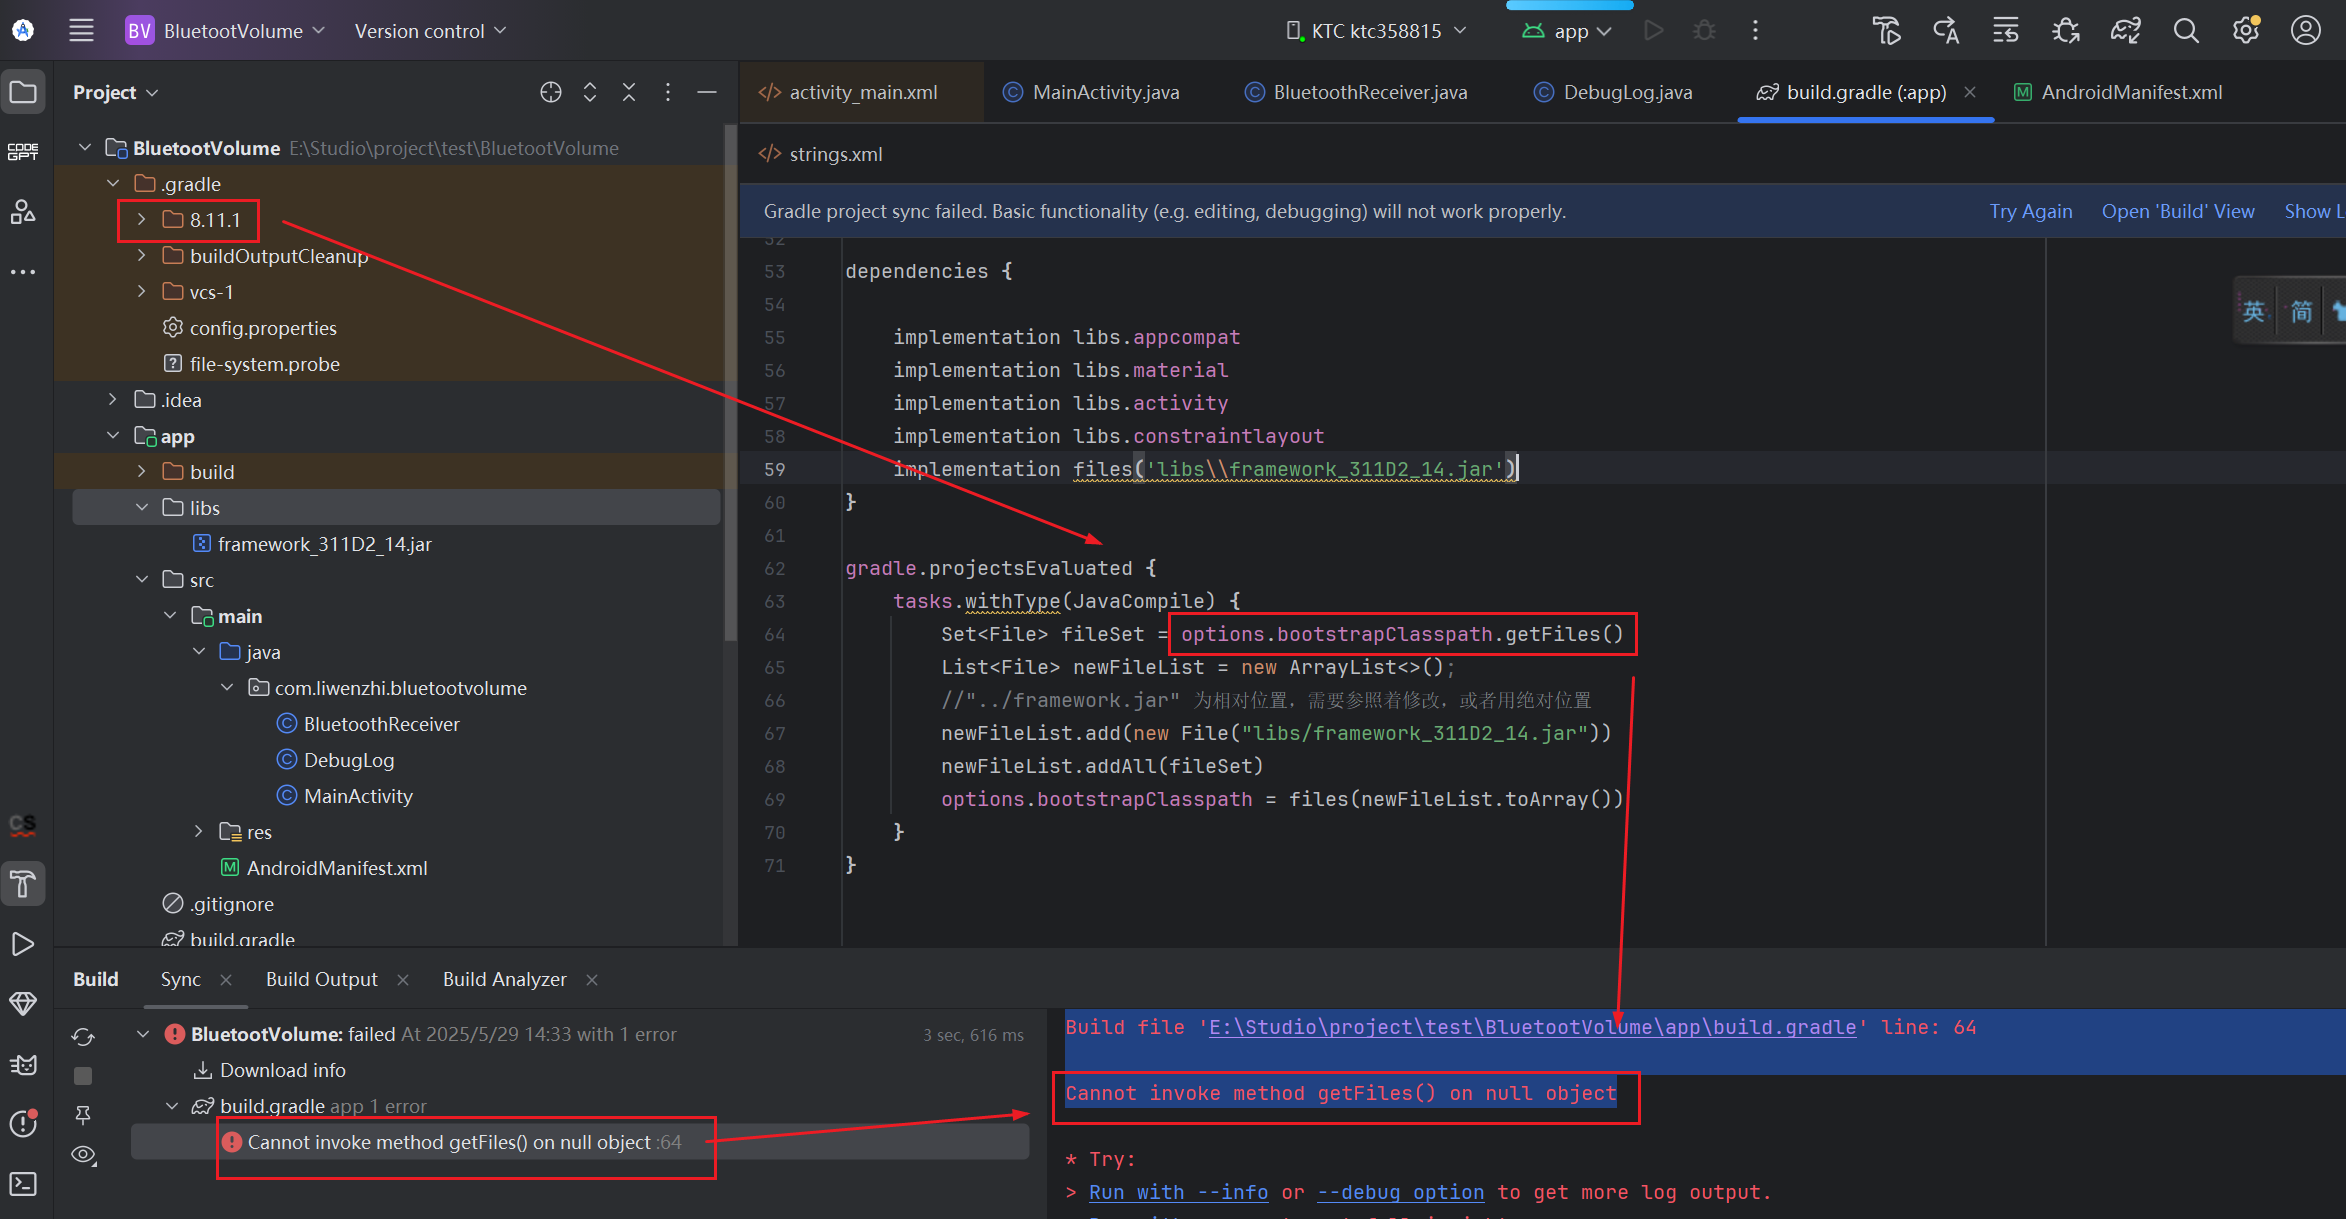2346x1219 pixels.
Task: Sync project with Gradle files
Action: (2126, 31)
